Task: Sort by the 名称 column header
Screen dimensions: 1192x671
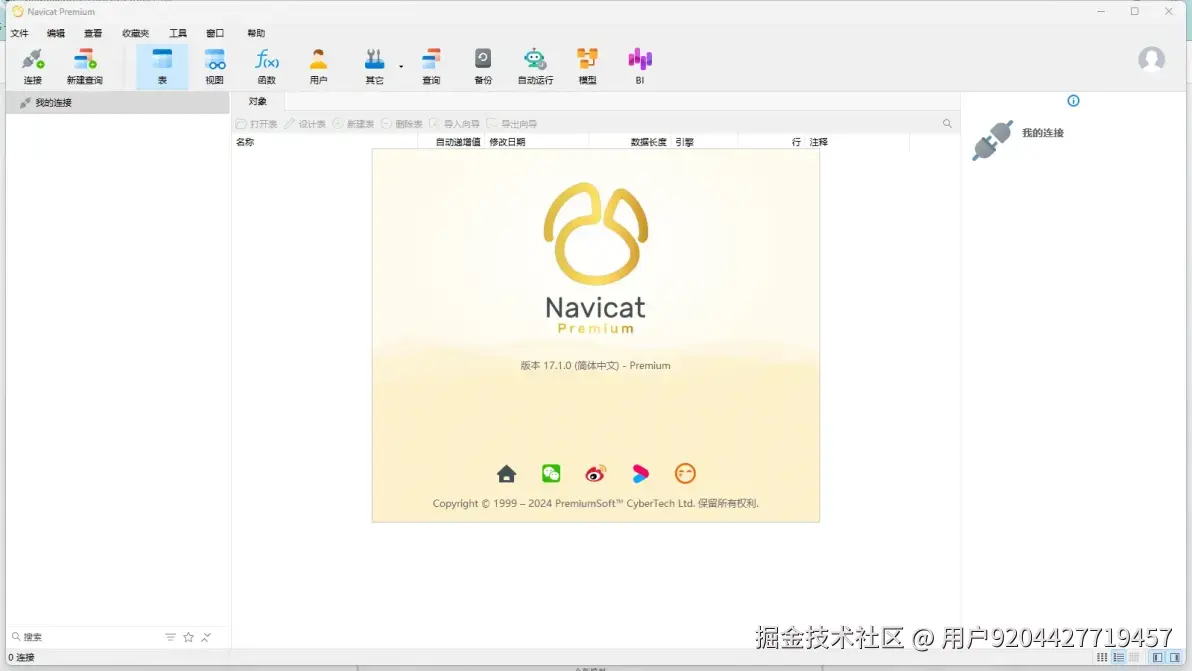Action: (245, 142)
